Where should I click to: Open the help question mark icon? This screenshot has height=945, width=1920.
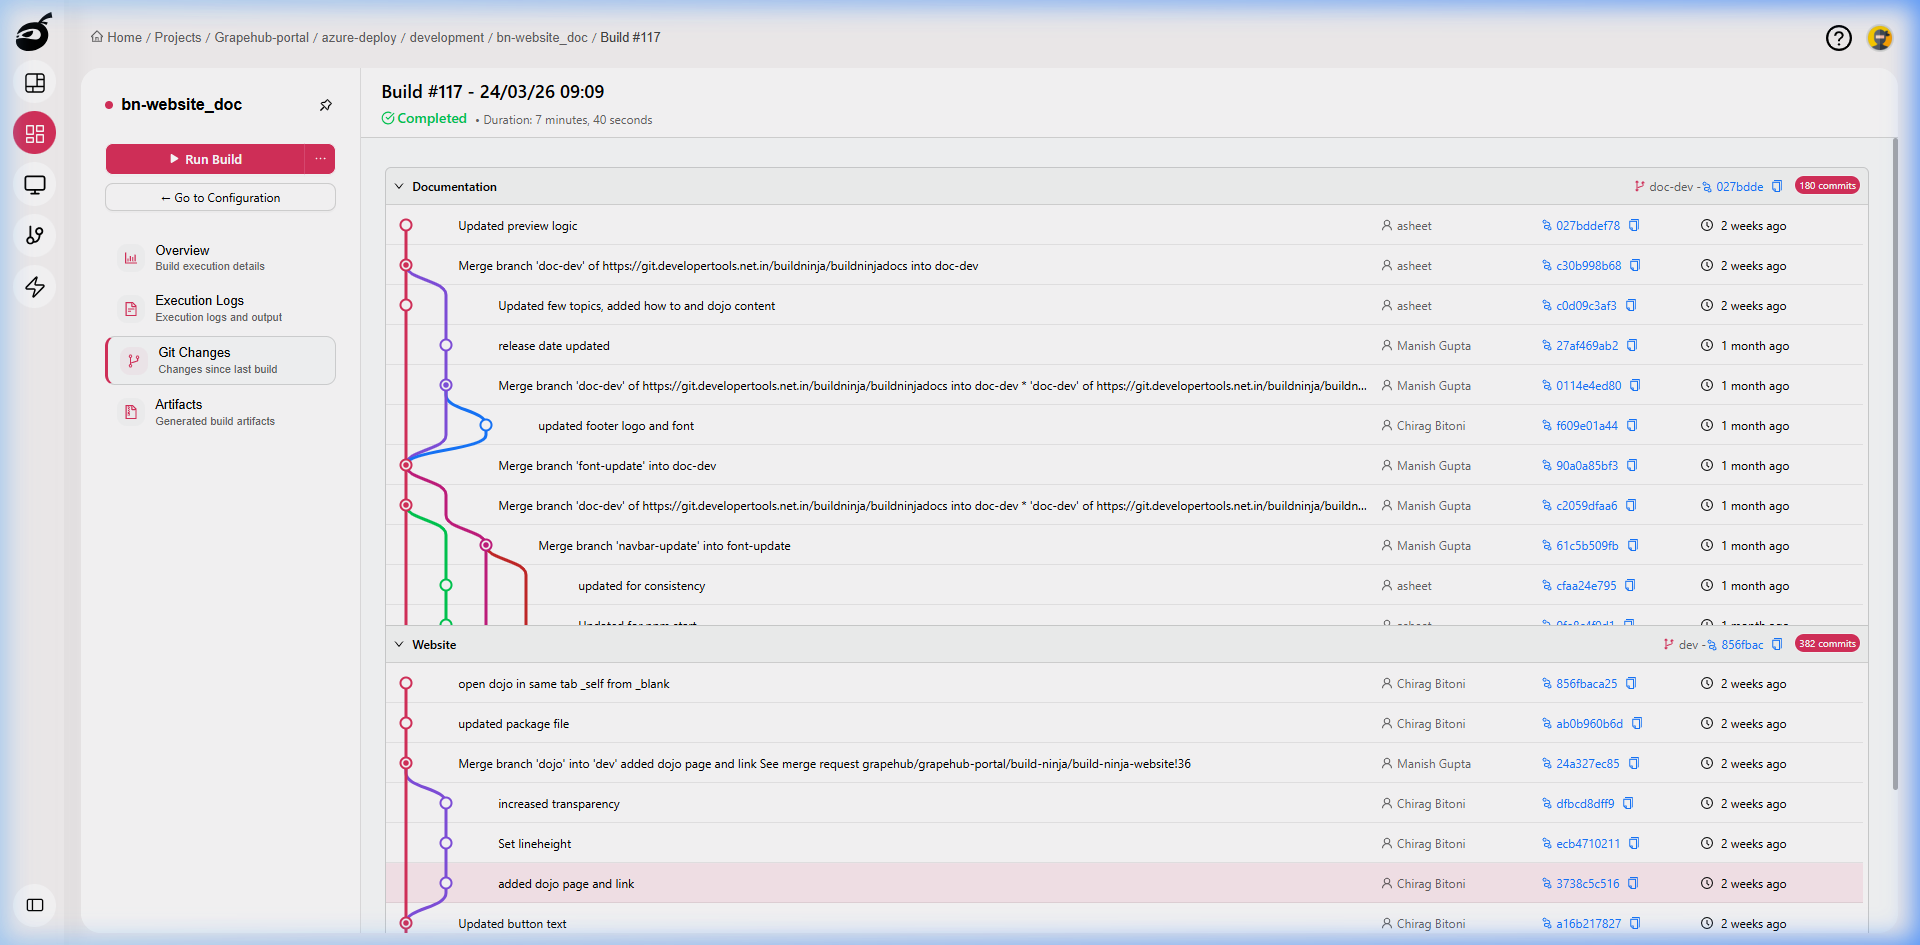pos(1840,38)
